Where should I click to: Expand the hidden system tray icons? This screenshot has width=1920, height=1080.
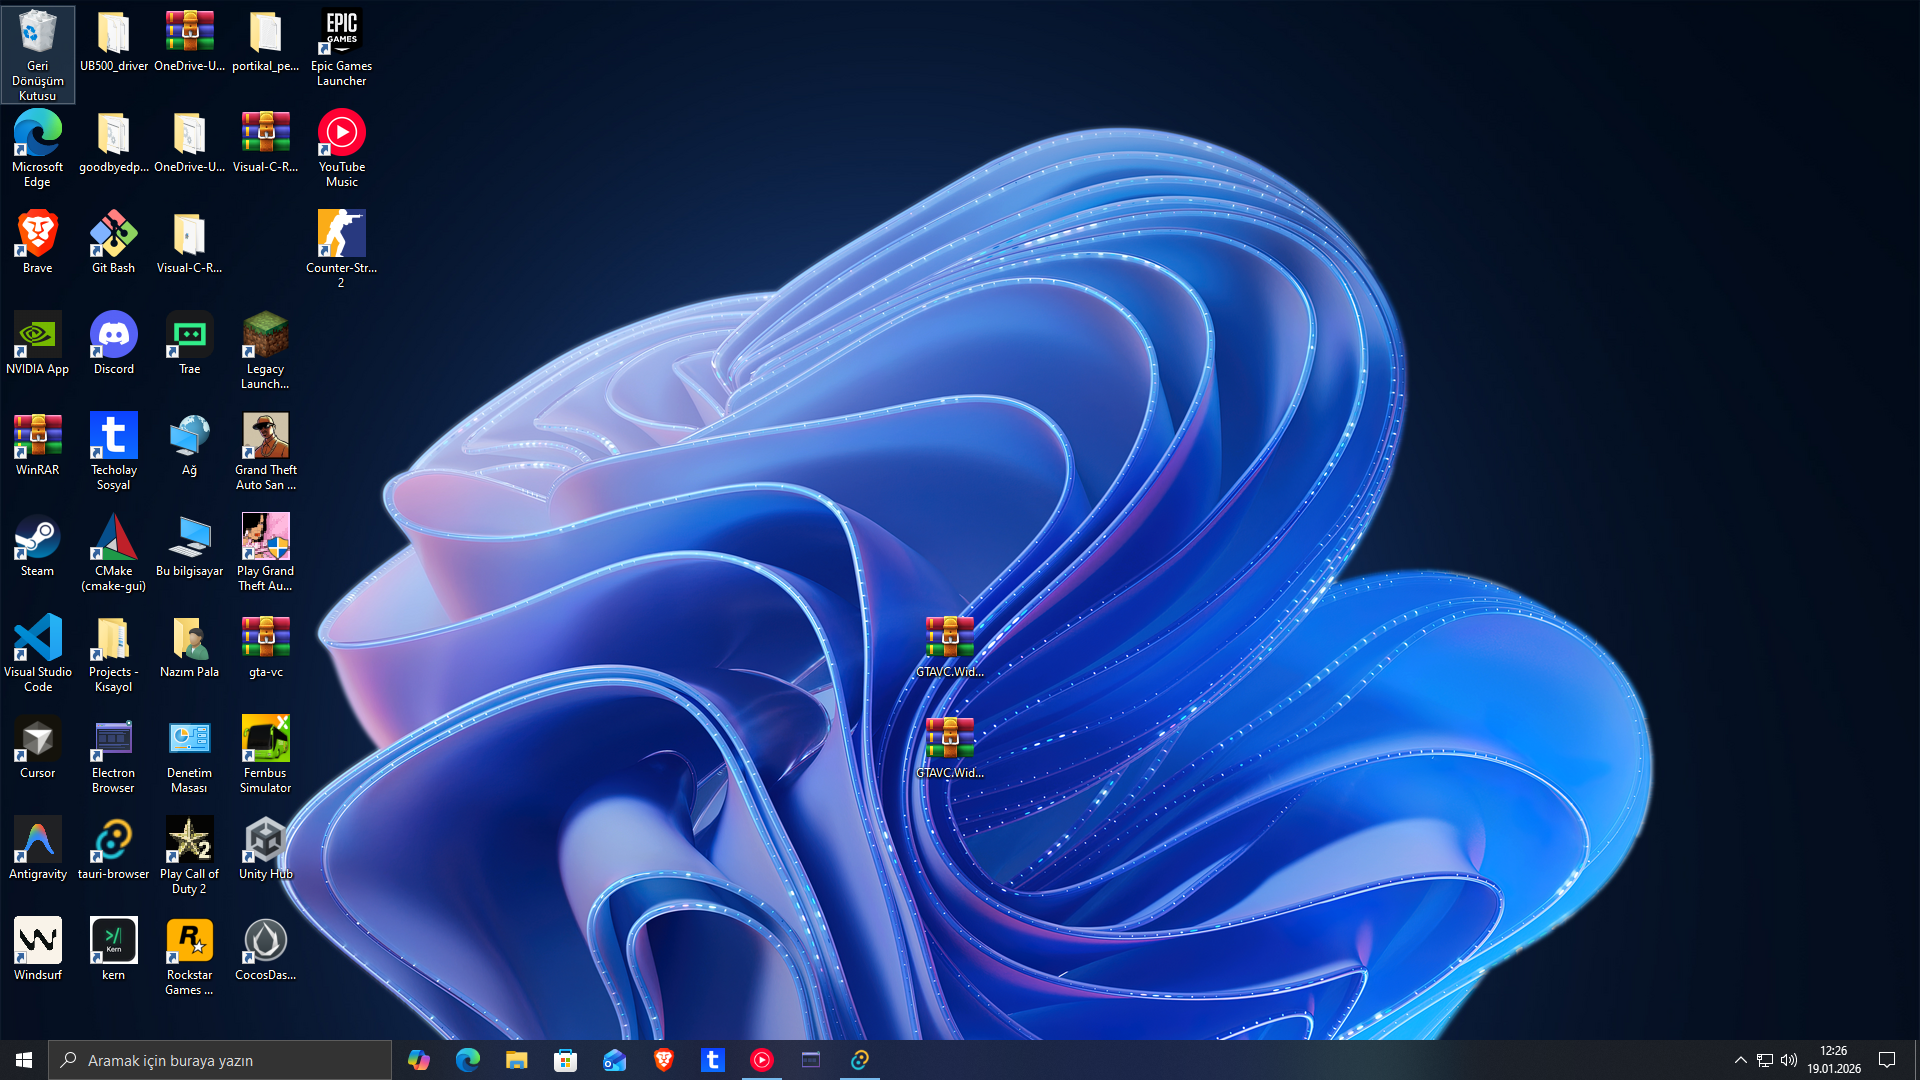[x=1740, y=1060]
